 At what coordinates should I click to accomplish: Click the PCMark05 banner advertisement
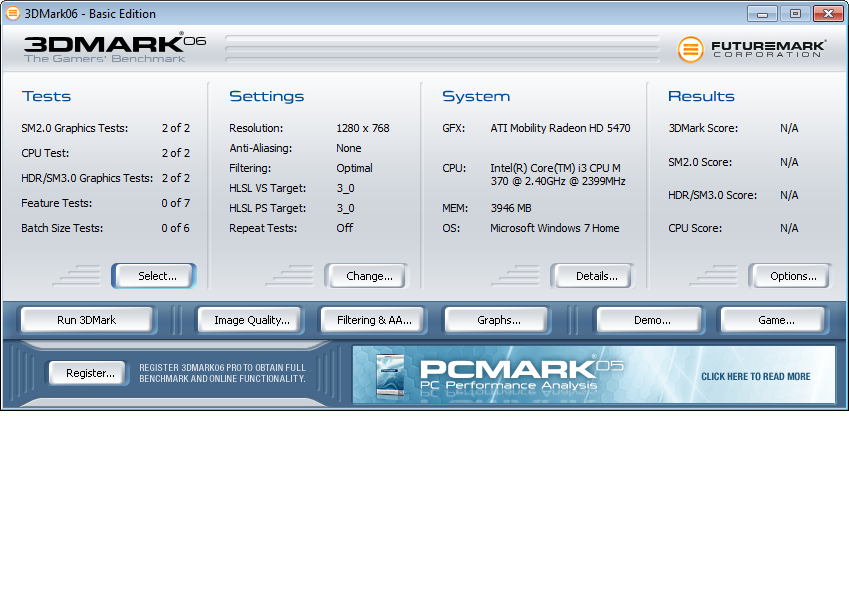594,375
